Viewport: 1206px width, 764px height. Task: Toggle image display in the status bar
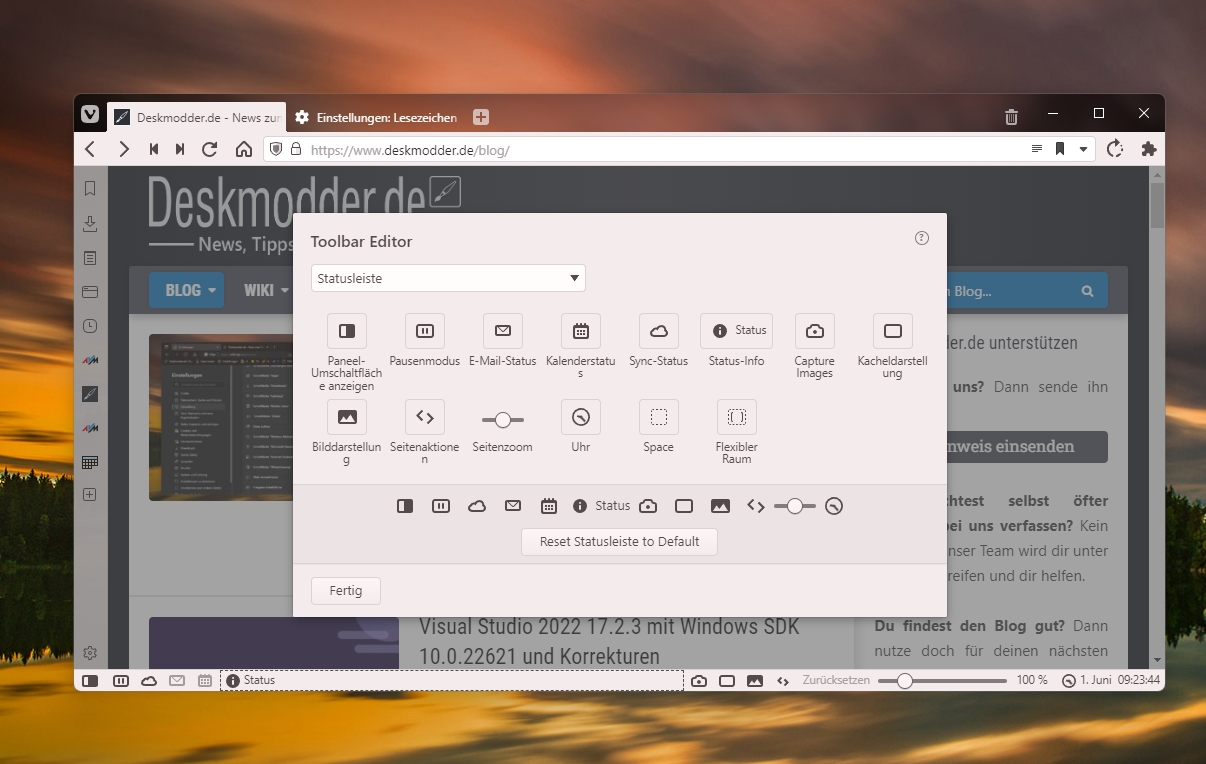tap(755, 681)
